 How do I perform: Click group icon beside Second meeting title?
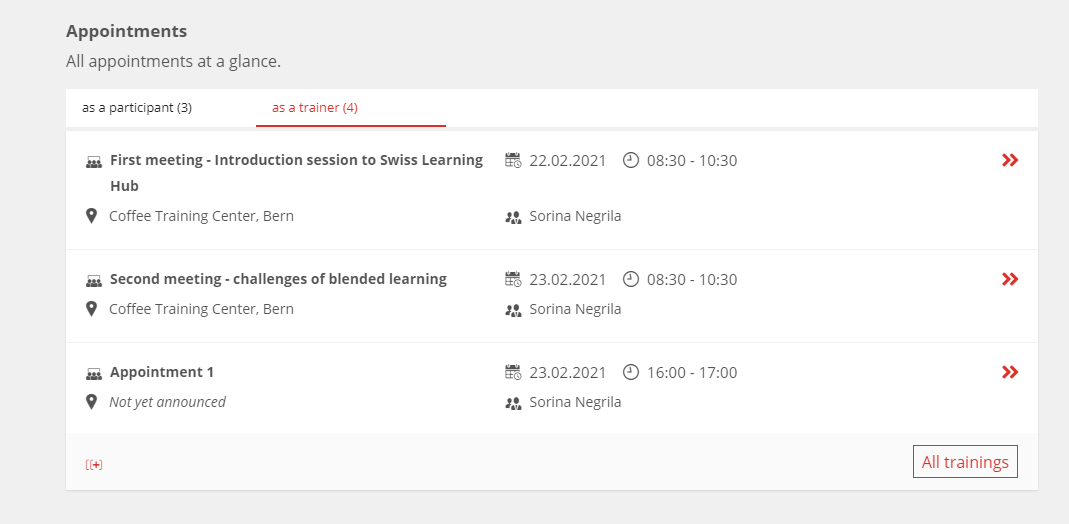click(x=93, y=281)
